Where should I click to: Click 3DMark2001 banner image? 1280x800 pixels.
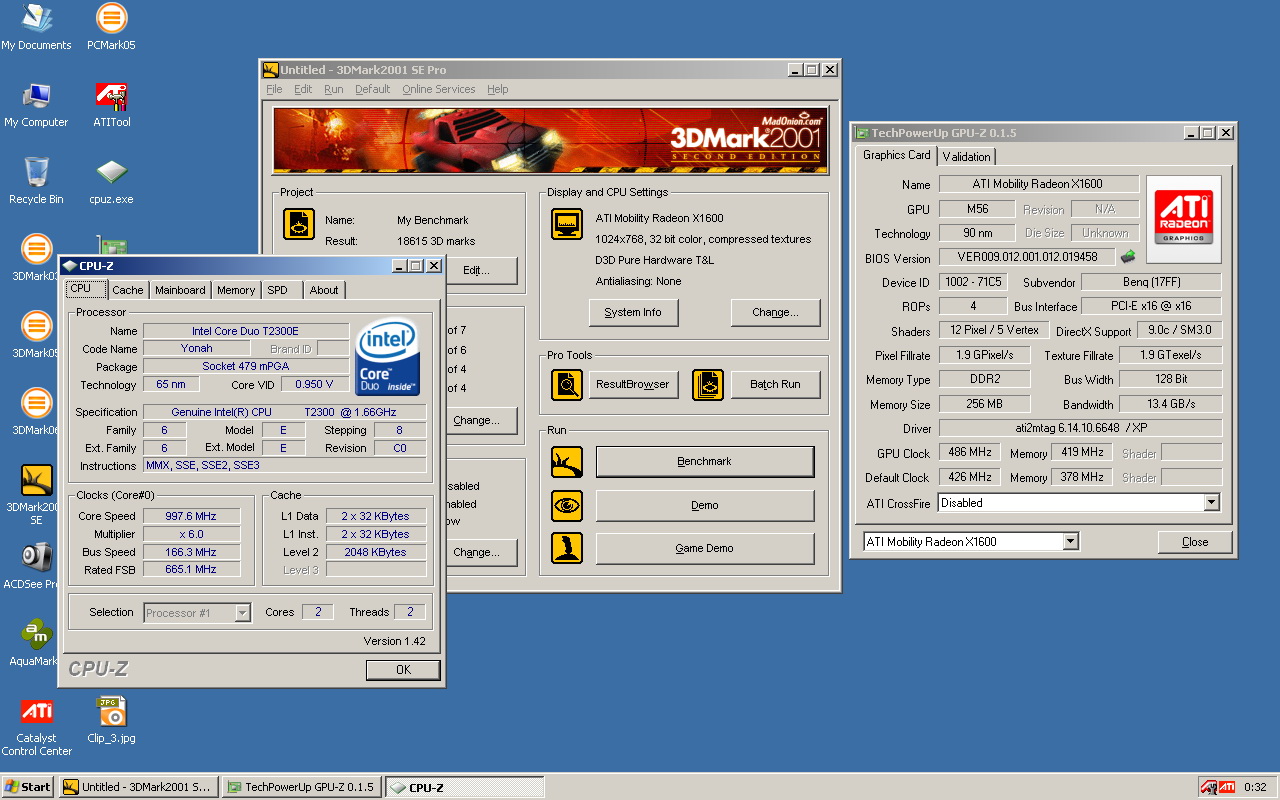tap(550, 141)
